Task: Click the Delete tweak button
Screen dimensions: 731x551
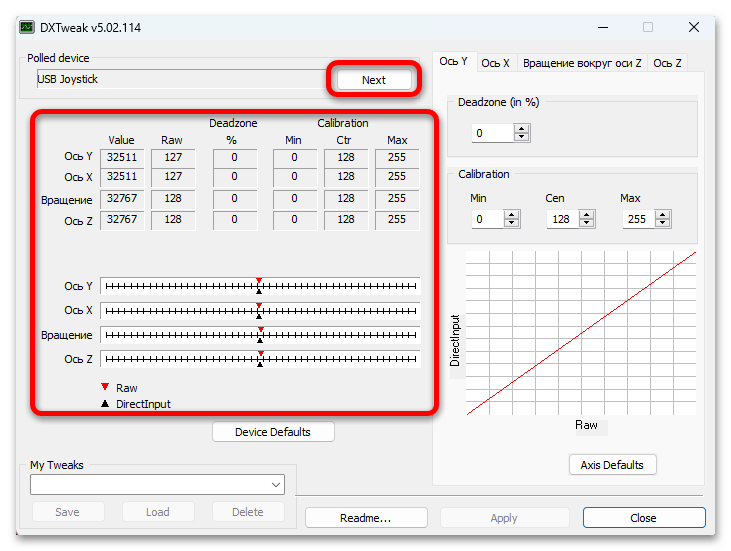Action: click(248, 512)
